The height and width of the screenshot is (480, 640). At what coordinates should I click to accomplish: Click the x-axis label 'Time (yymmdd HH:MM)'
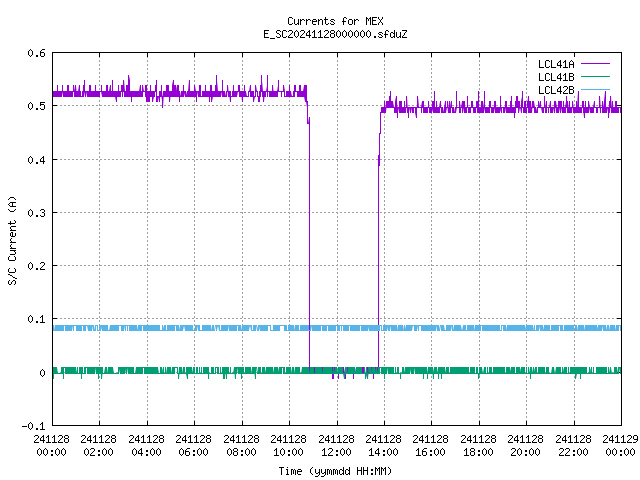[x=335, y=471]
